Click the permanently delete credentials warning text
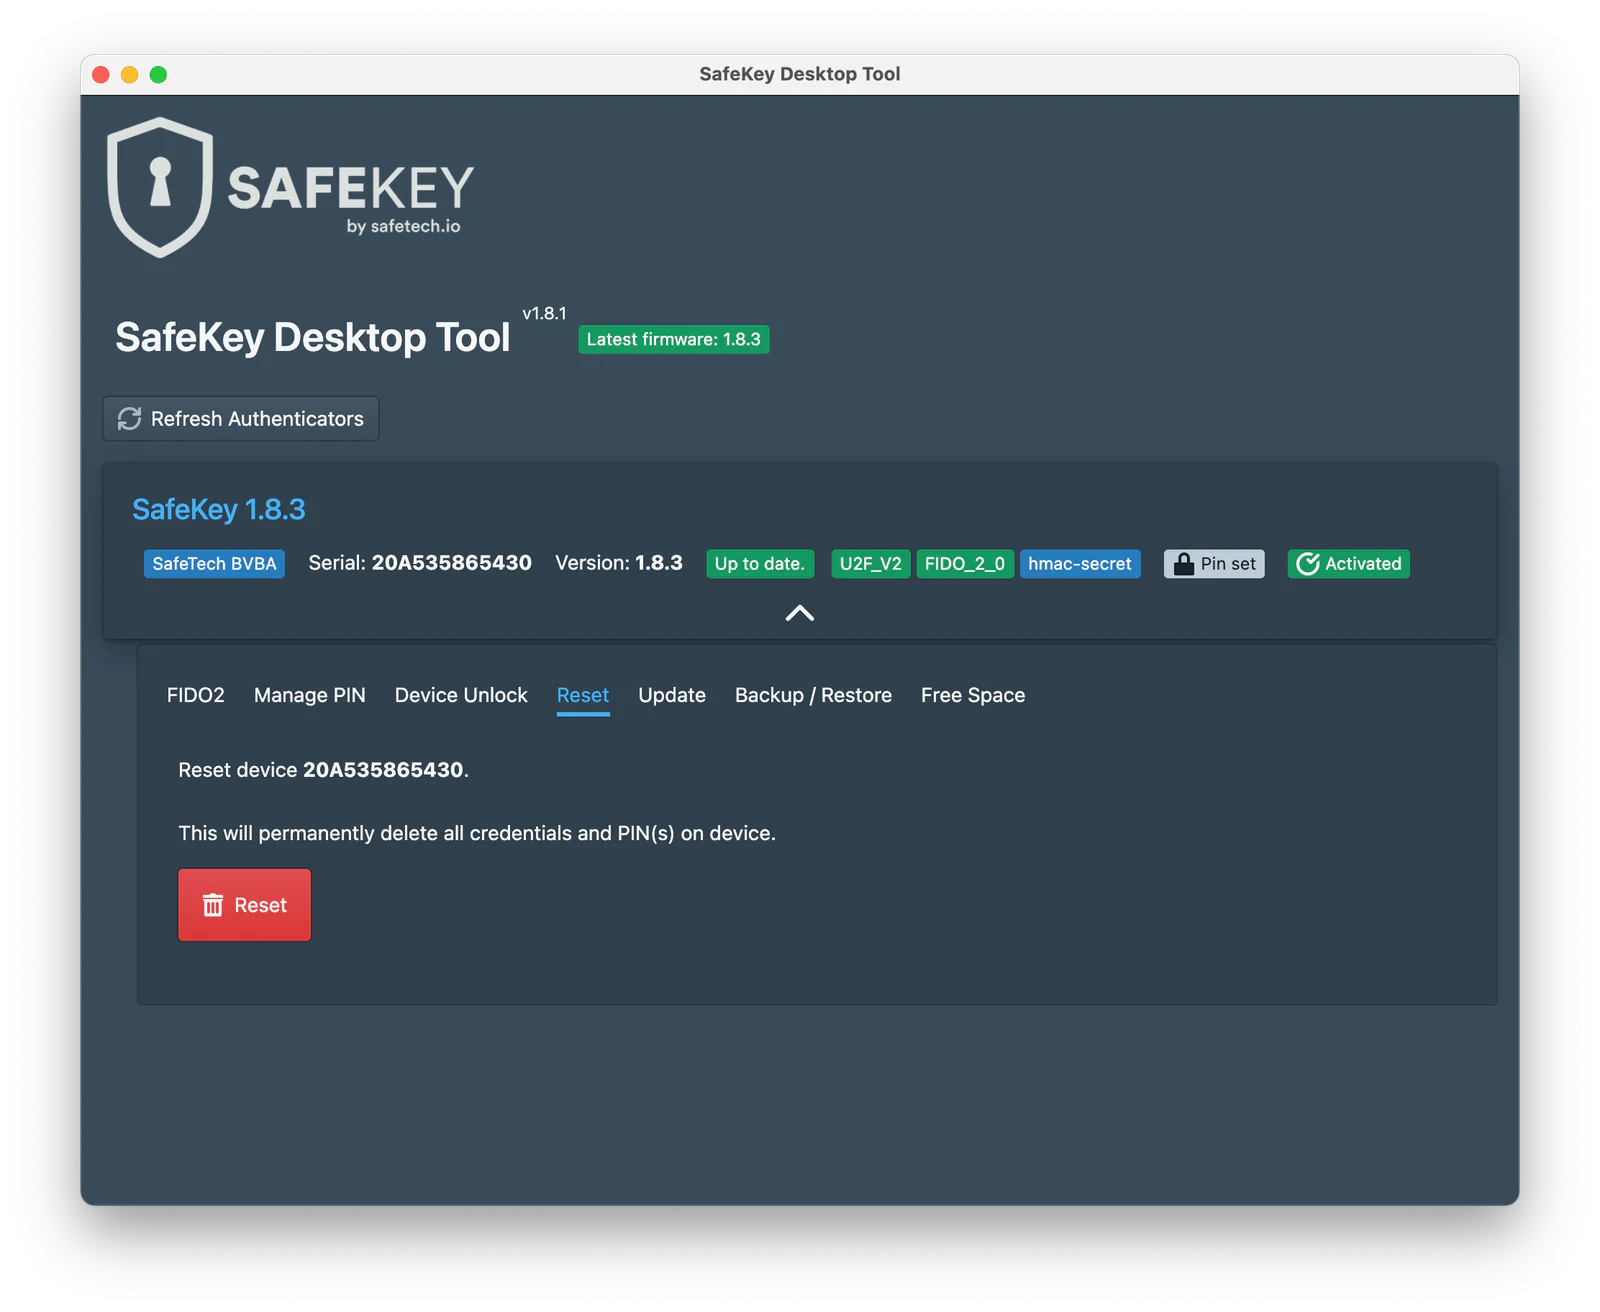1600x1312 pixels. (477, 833)
